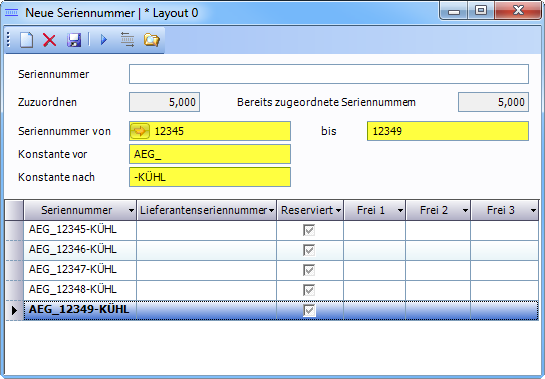This screenshot has height=379, width=545.
Task: Click the New document toolbar icon
Action: (26, 40)
